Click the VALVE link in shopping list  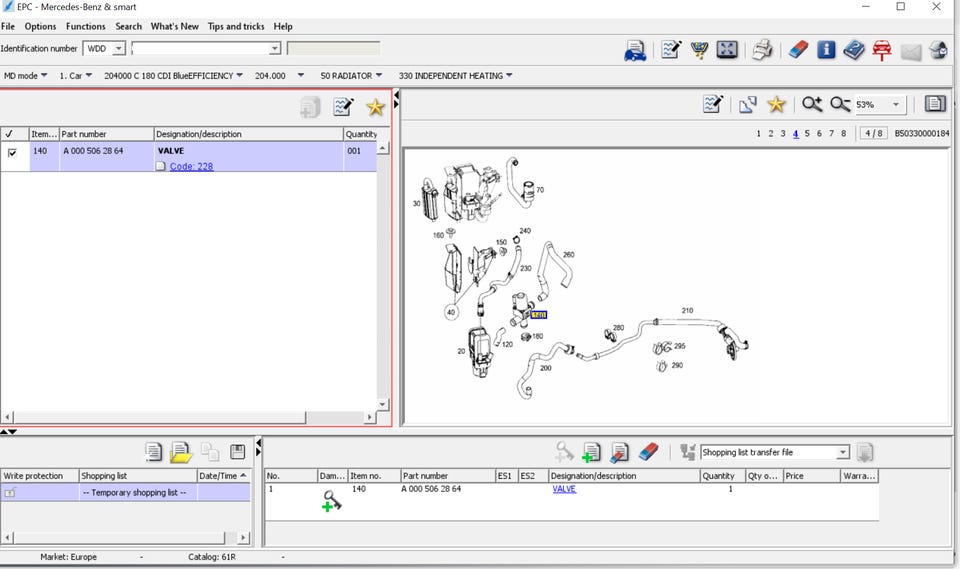click(x=564, y=489)
